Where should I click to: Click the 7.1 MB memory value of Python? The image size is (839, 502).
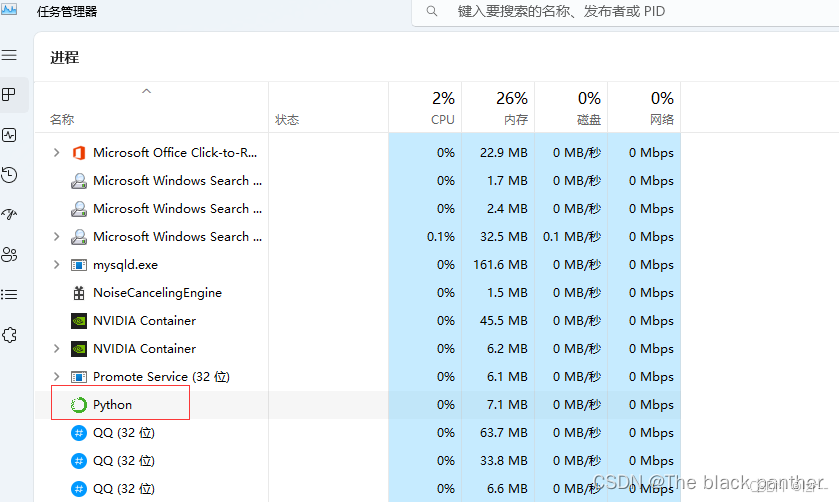[x=507, y=405]
